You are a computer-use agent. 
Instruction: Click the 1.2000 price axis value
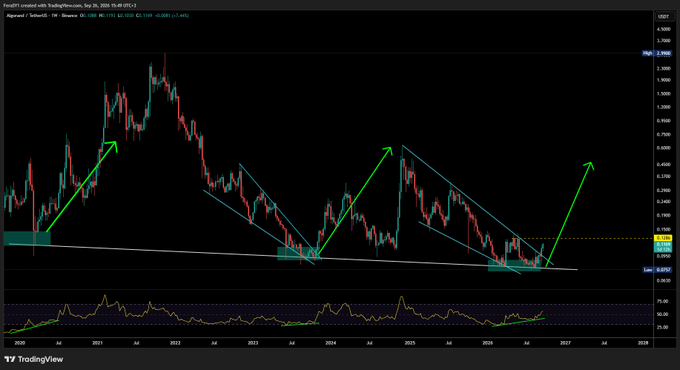click(664, 107)
